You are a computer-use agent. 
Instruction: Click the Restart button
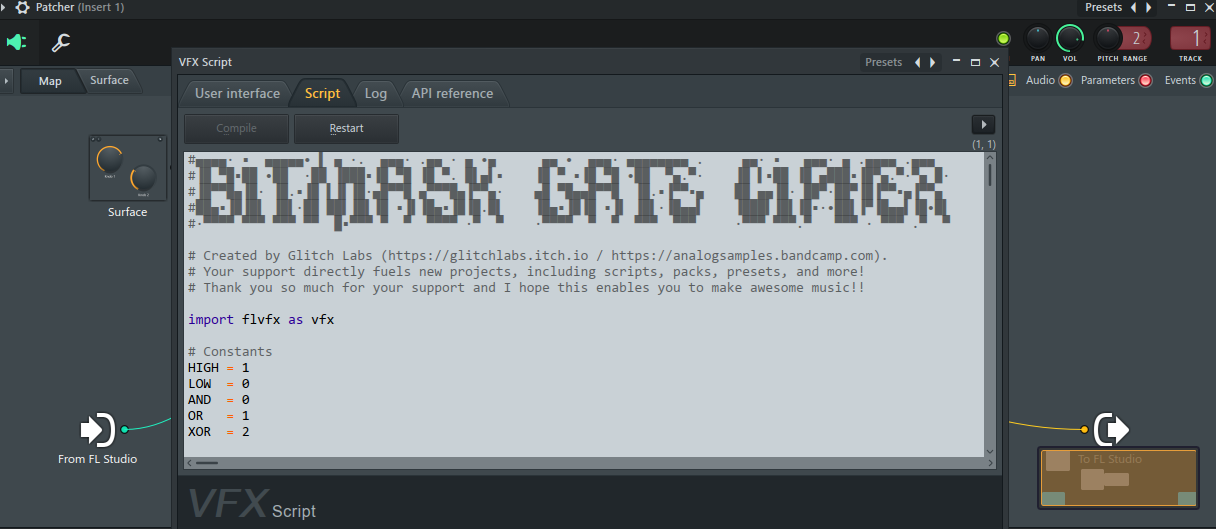346,128
